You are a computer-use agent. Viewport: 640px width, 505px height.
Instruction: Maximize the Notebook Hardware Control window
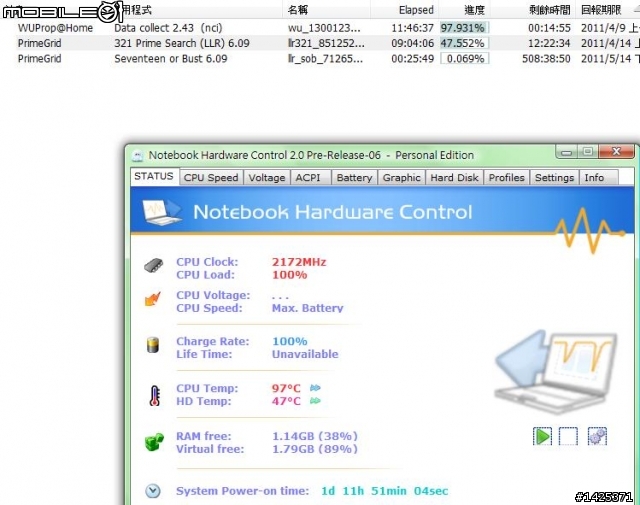(x=588, y=152)
